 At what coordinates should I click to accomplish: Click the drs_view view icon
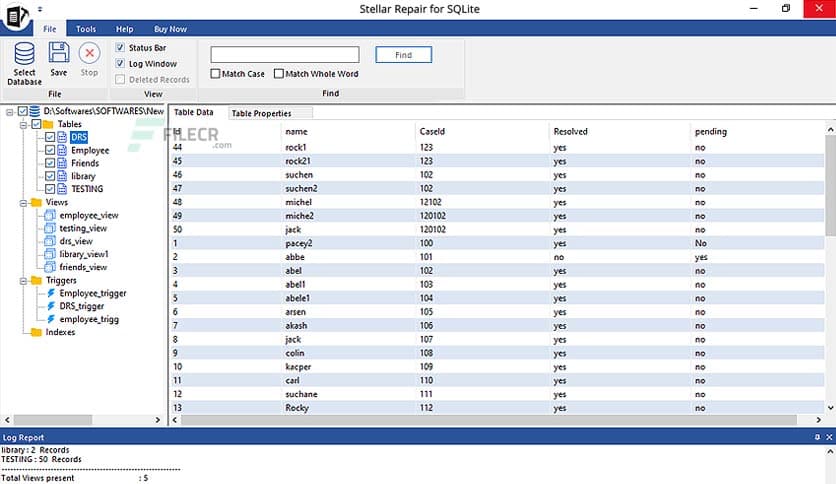(x=50, y=241)
